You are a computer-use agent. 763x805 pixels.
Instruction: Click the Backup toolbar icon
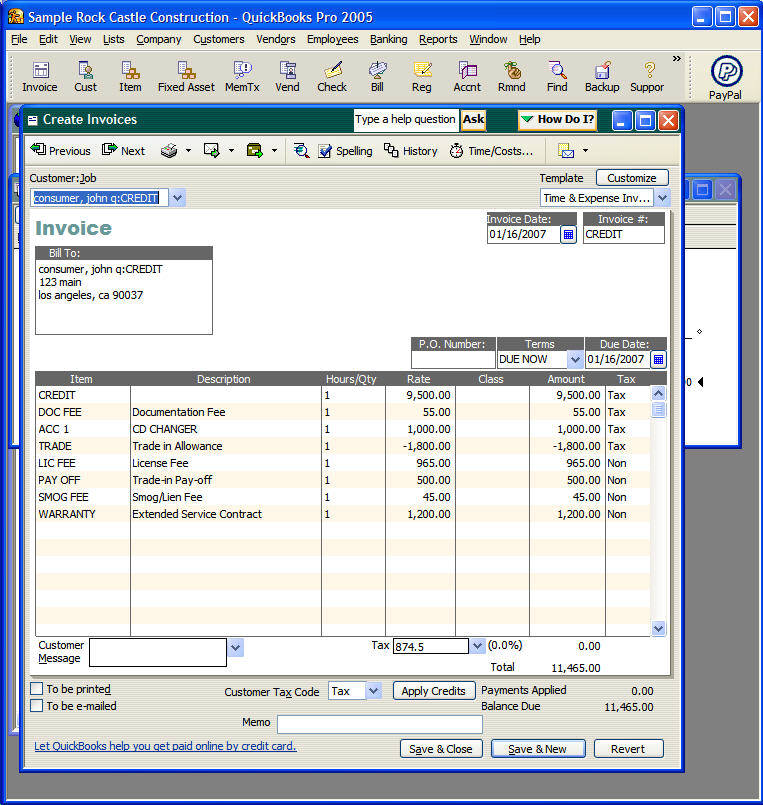click(602, 76)
